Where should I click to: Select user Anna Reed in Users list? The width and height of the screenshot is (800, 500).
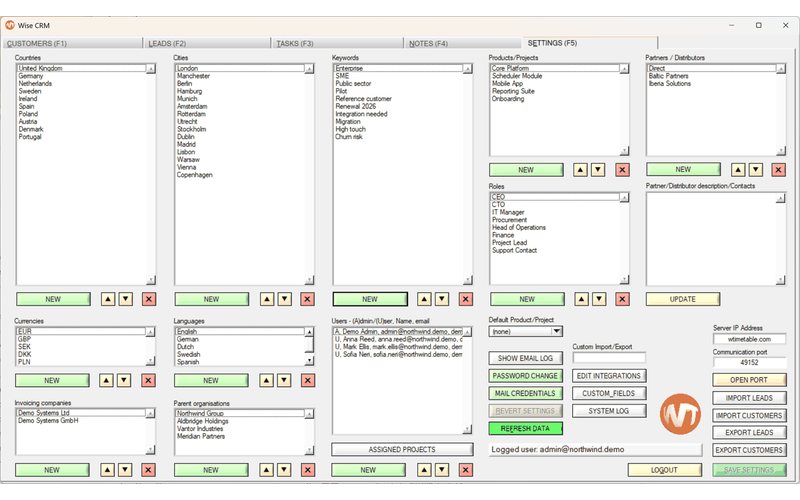tap(398, 339)
